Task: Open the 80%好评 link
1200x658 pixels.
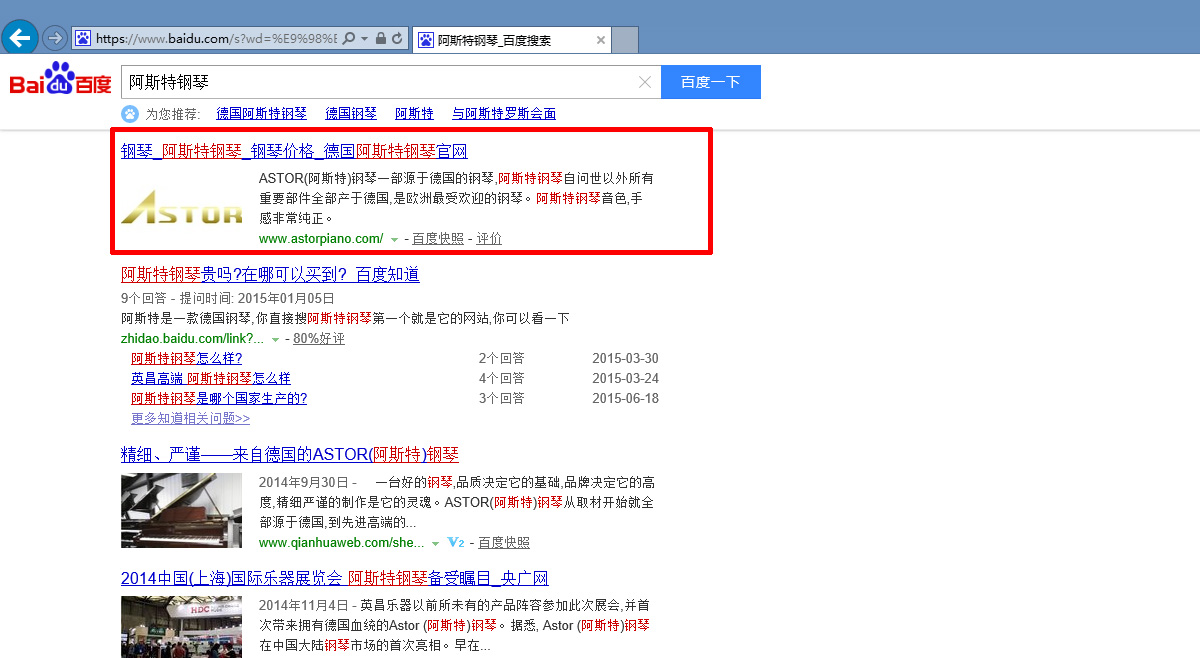Action: (x=318, y=338)
